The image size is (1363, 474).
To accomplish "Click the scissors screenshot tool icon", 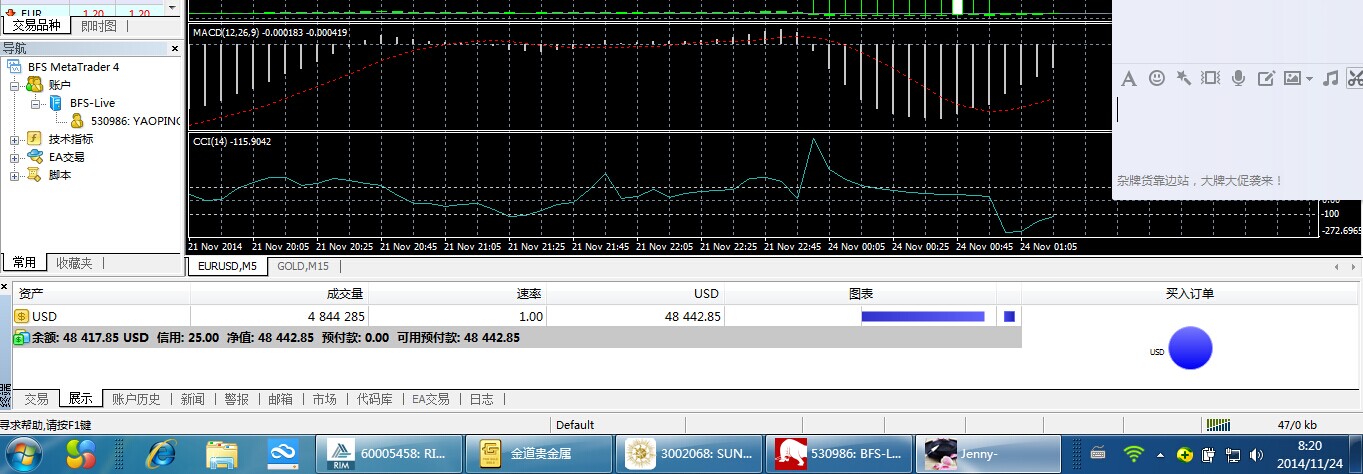I will click(1354, 78).
